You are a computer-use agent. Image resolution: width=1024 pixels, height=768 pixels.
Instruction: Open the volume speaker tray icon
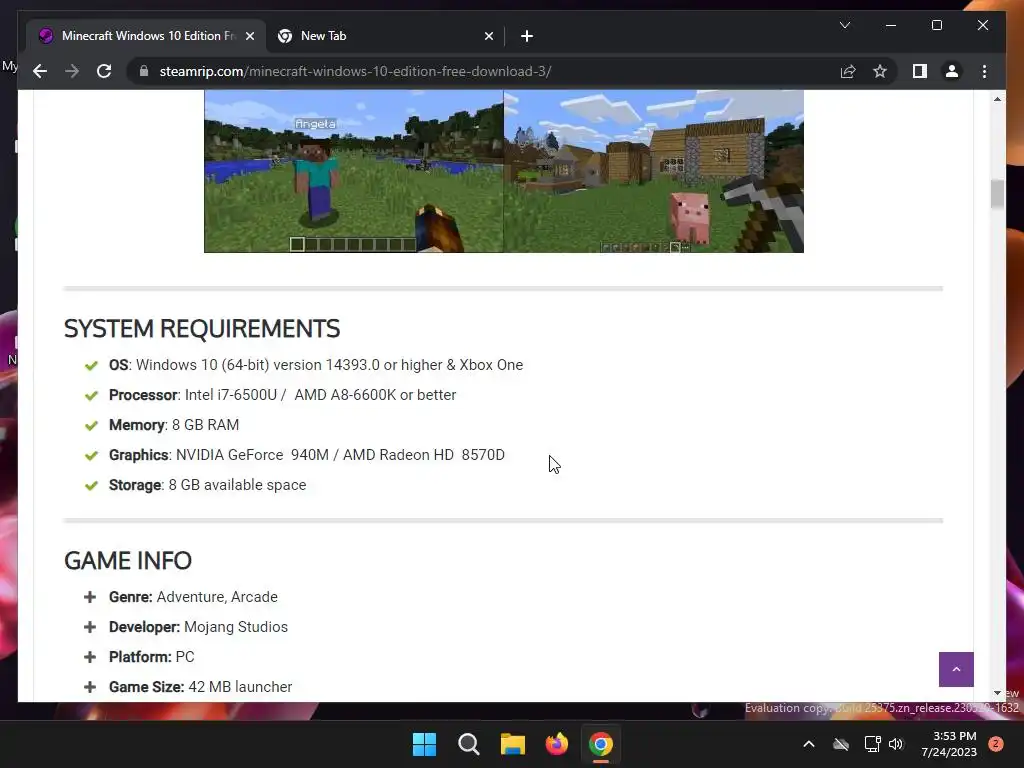[x=896, y=744]
